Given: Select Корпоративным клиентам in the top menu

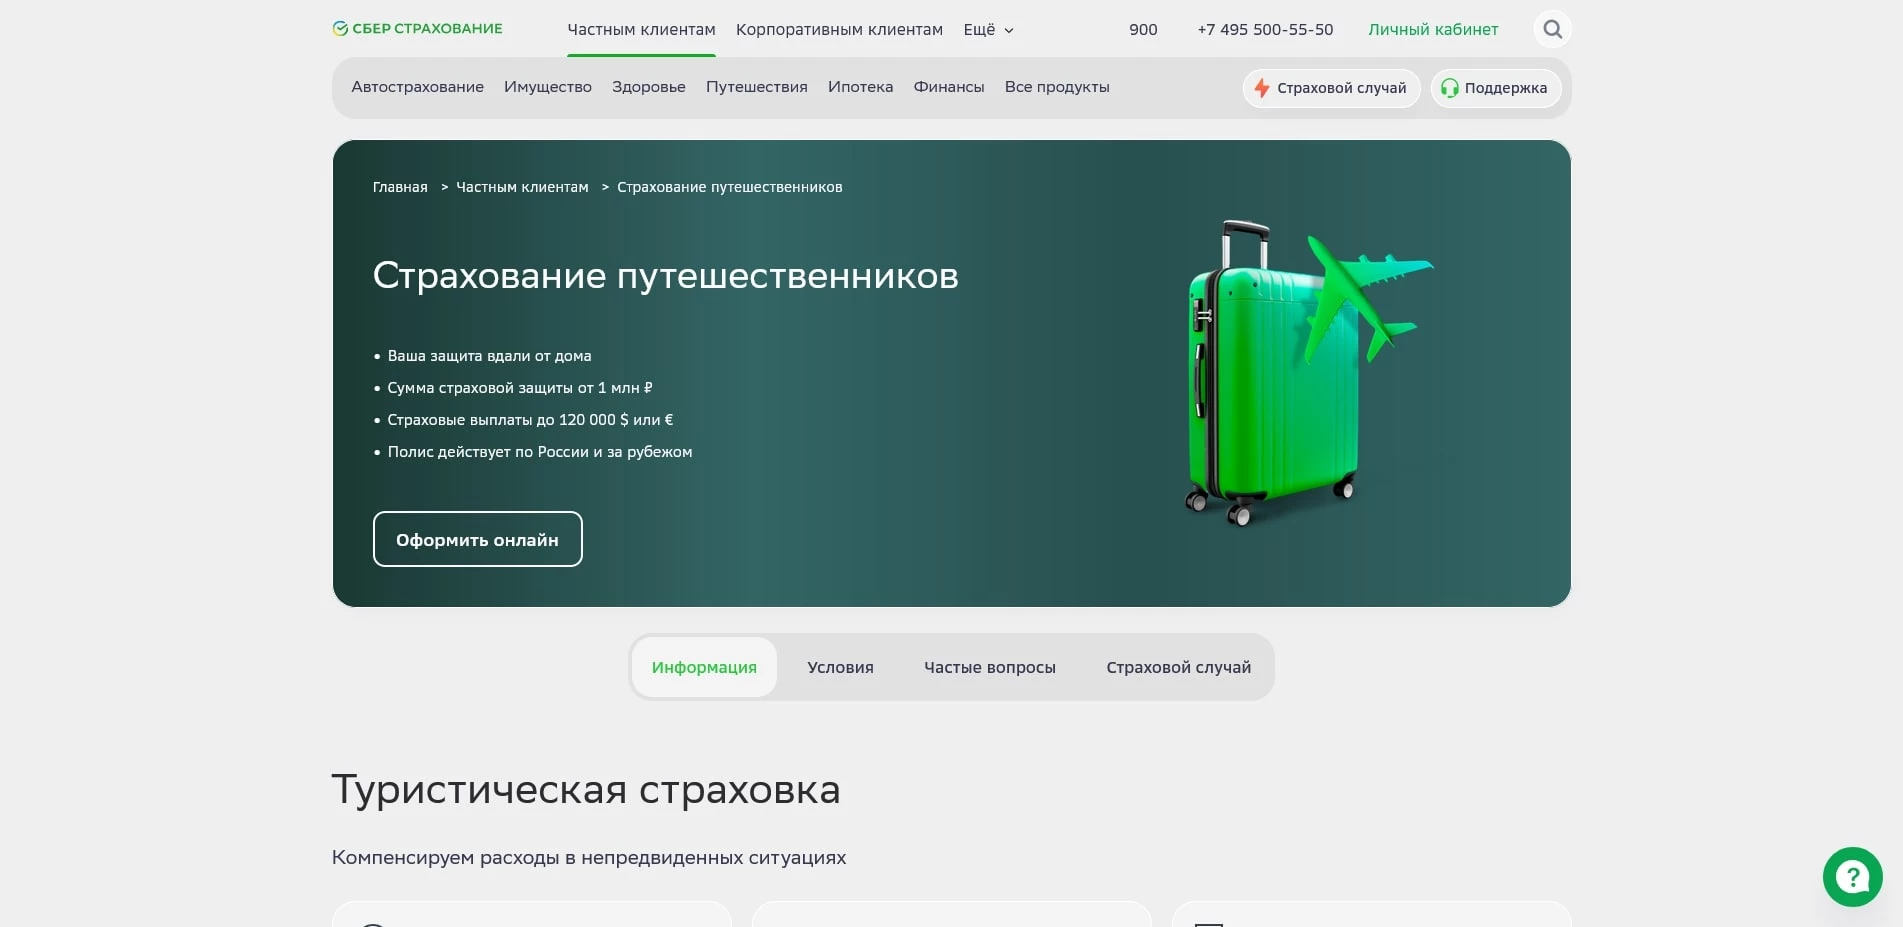Looking at the screenshot, I should point(839,30).
